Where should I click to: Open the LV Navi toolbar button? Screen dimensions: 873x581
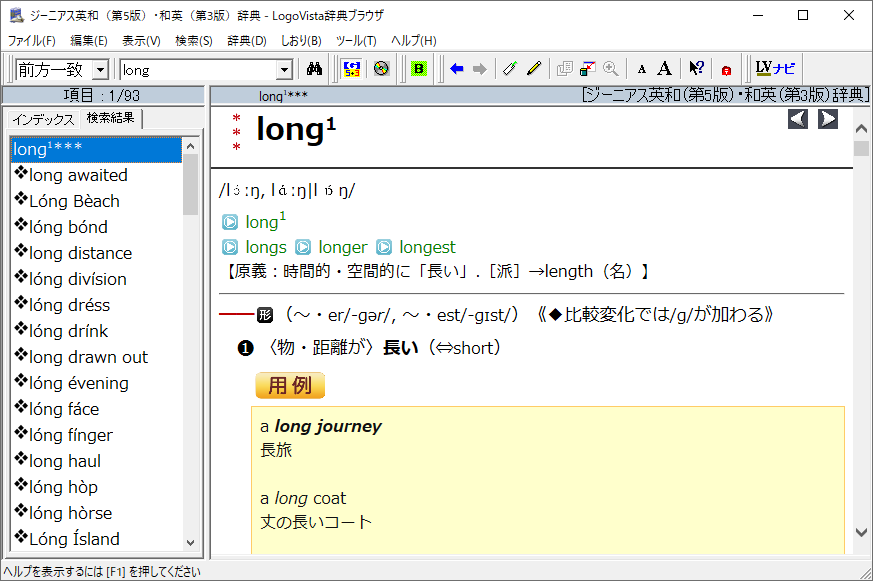tap(775, 69)
